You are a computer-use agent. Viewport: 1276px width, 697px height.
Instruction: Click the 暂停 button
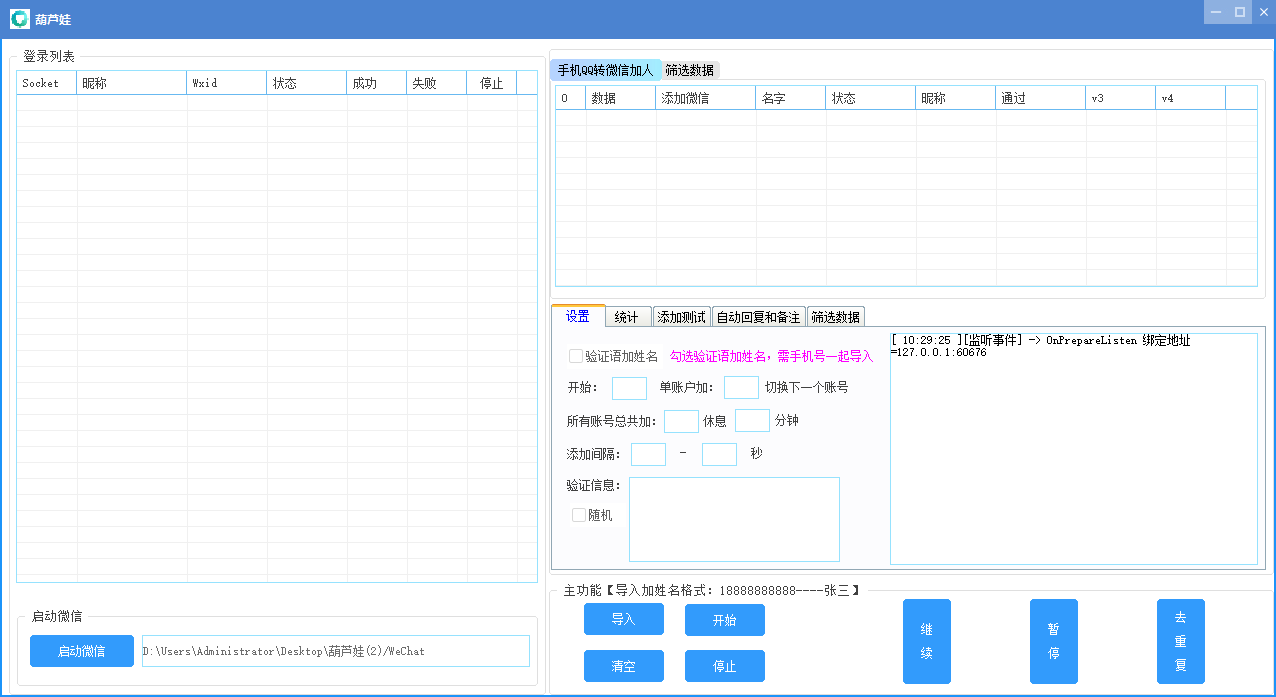tap(1054, 641)
